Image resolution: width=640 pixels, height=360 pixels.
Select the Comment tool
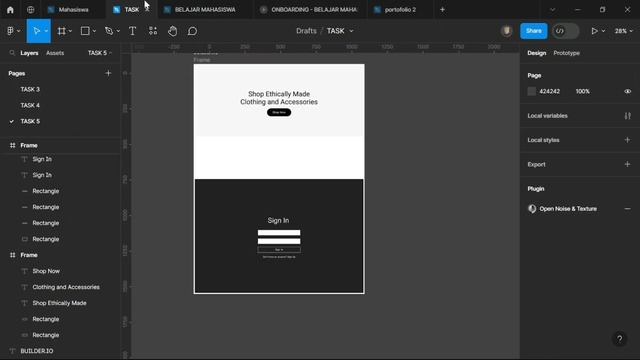click(192, 31)
